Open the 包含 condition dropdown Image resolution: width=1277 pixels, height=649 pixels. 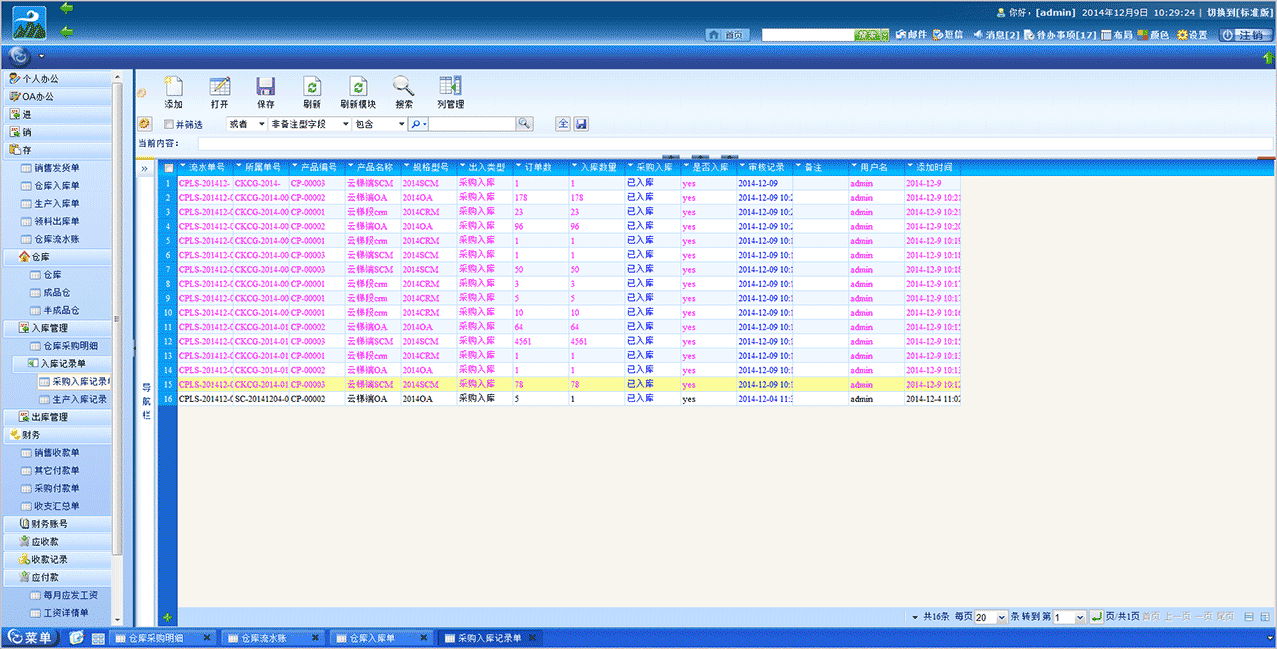pyautogui.click(x=380, y=124)
